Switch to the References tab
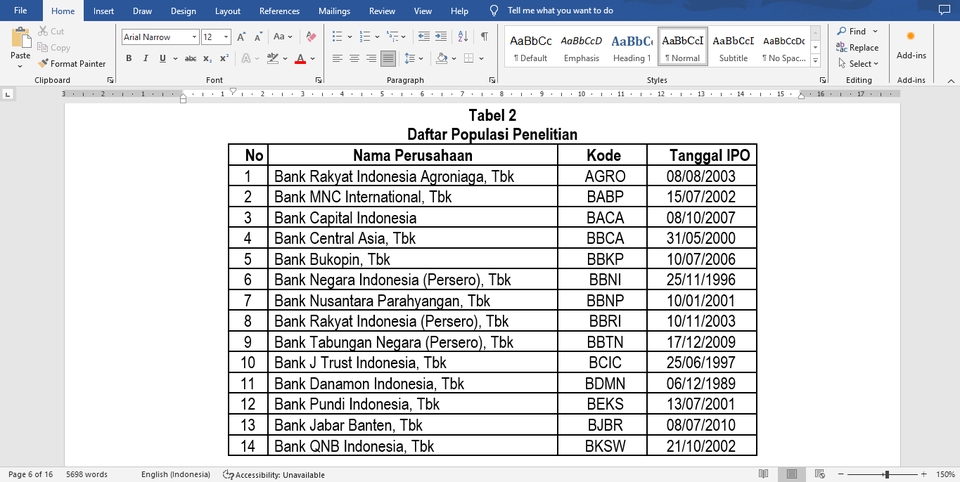The width and height of the screenshot is (960, 482). pos(279,11)
